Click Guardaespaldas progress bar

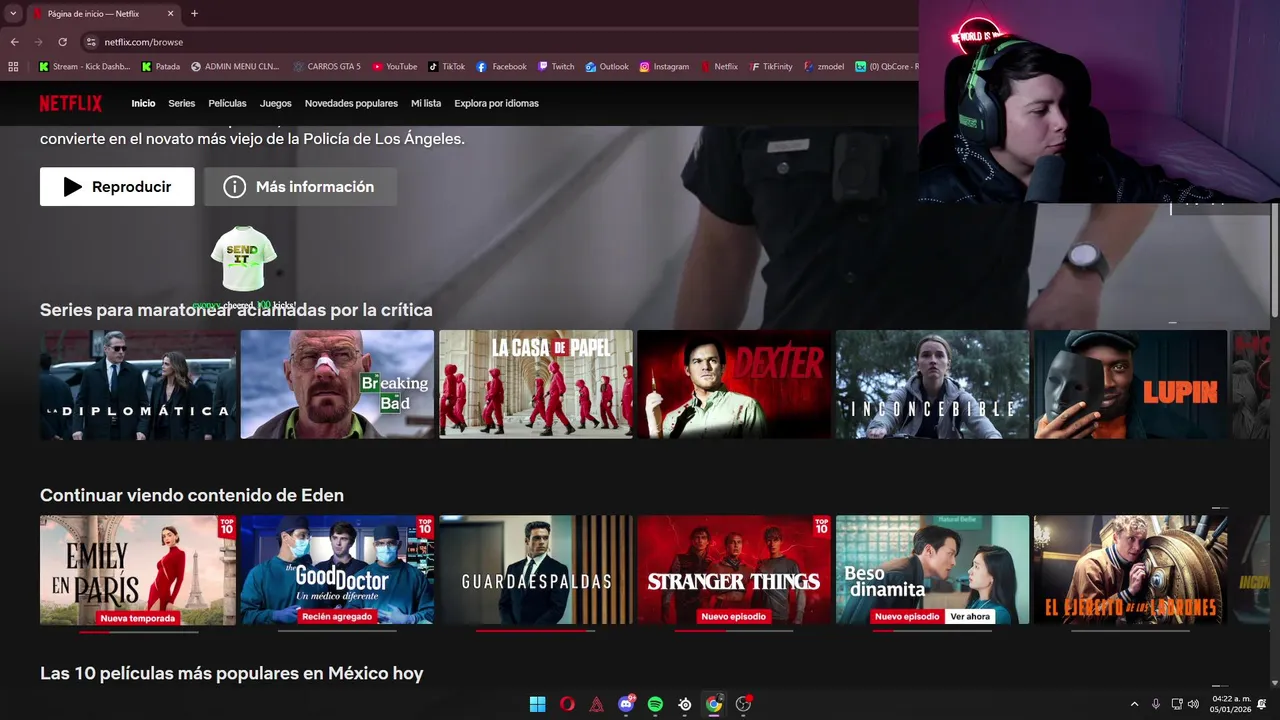(x=536, y=631)
